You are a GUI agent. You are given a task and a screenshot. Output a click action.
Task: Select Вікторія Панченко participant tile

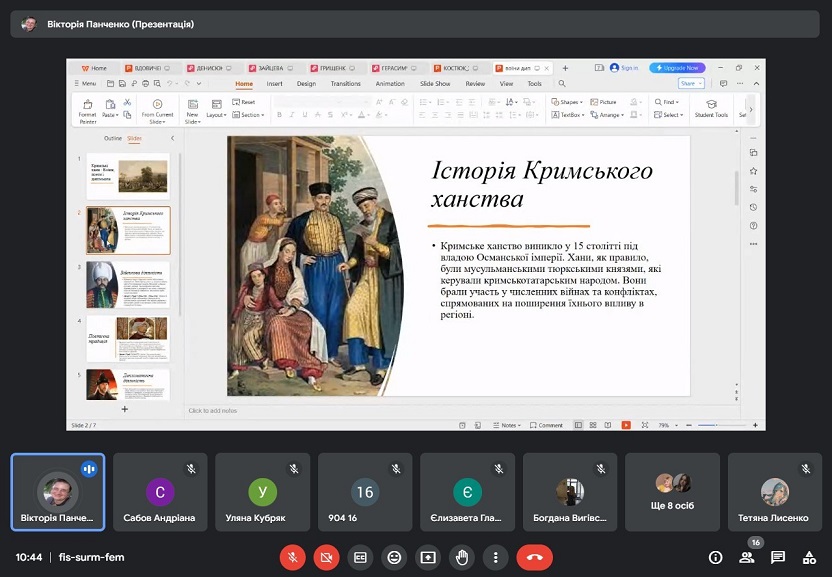click(58, 492)
